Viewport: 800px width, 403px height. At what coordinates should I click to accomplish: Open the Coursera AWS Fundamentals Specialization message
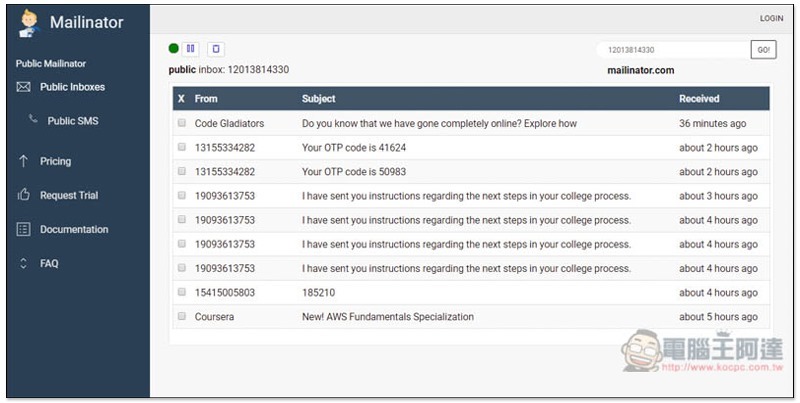coord(387,316)
